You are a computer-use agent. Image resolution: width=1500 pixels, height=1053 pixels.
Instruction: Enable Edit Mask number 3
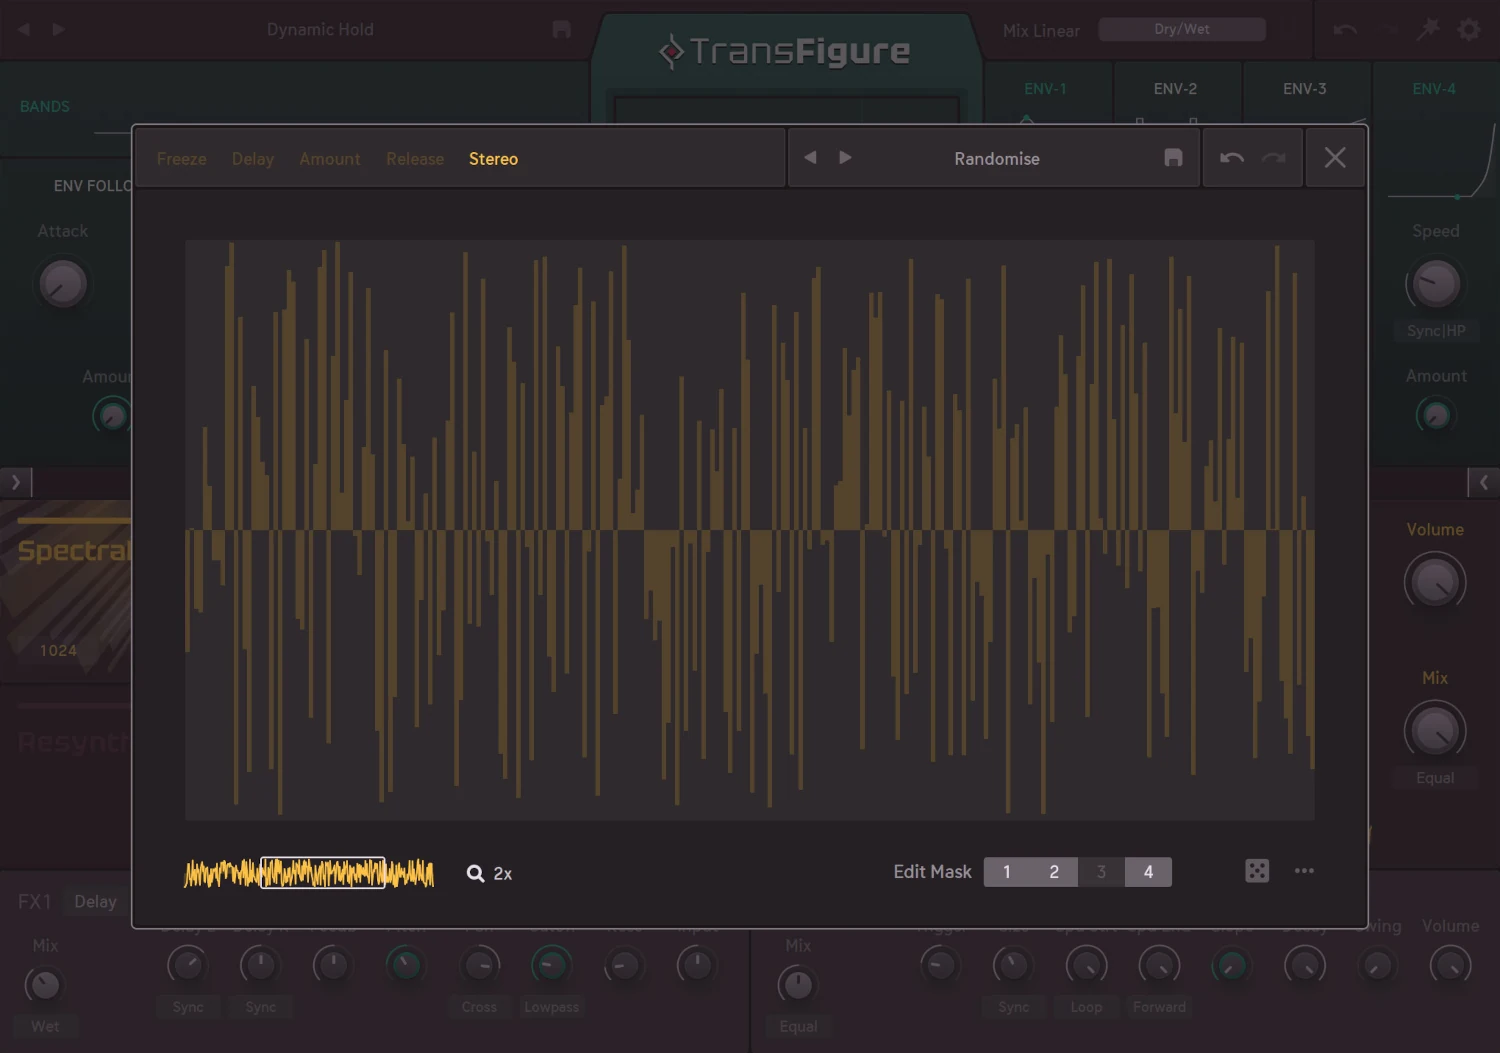[x=1101, y=871]
